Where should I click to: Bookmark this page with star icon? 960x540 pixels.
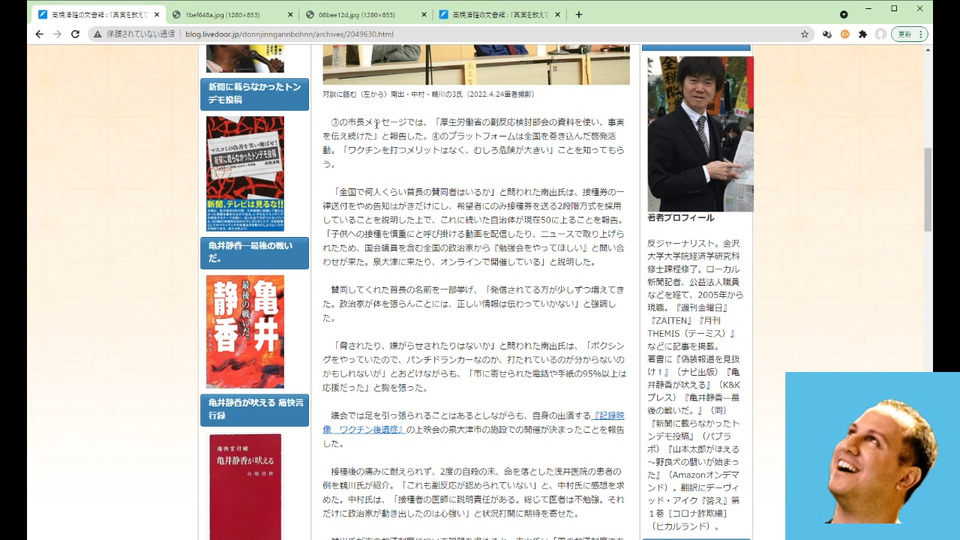(804, 34)
